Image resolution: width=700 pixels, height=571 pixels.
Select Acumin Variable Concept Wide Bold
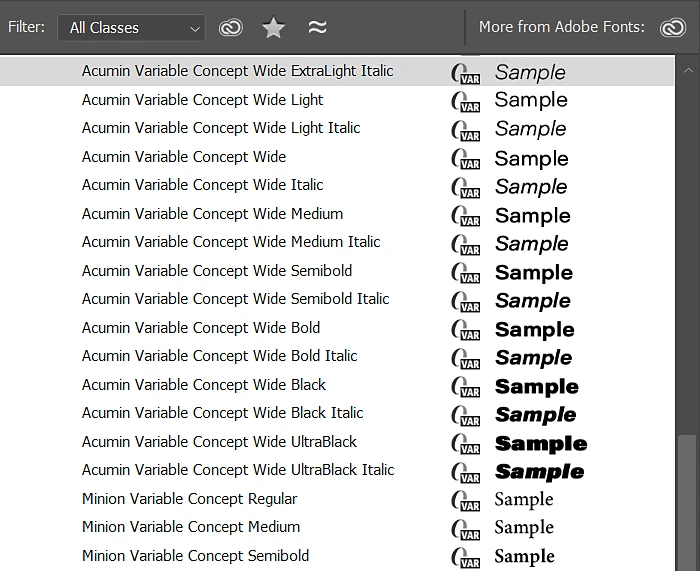click(x=337, y=328)
